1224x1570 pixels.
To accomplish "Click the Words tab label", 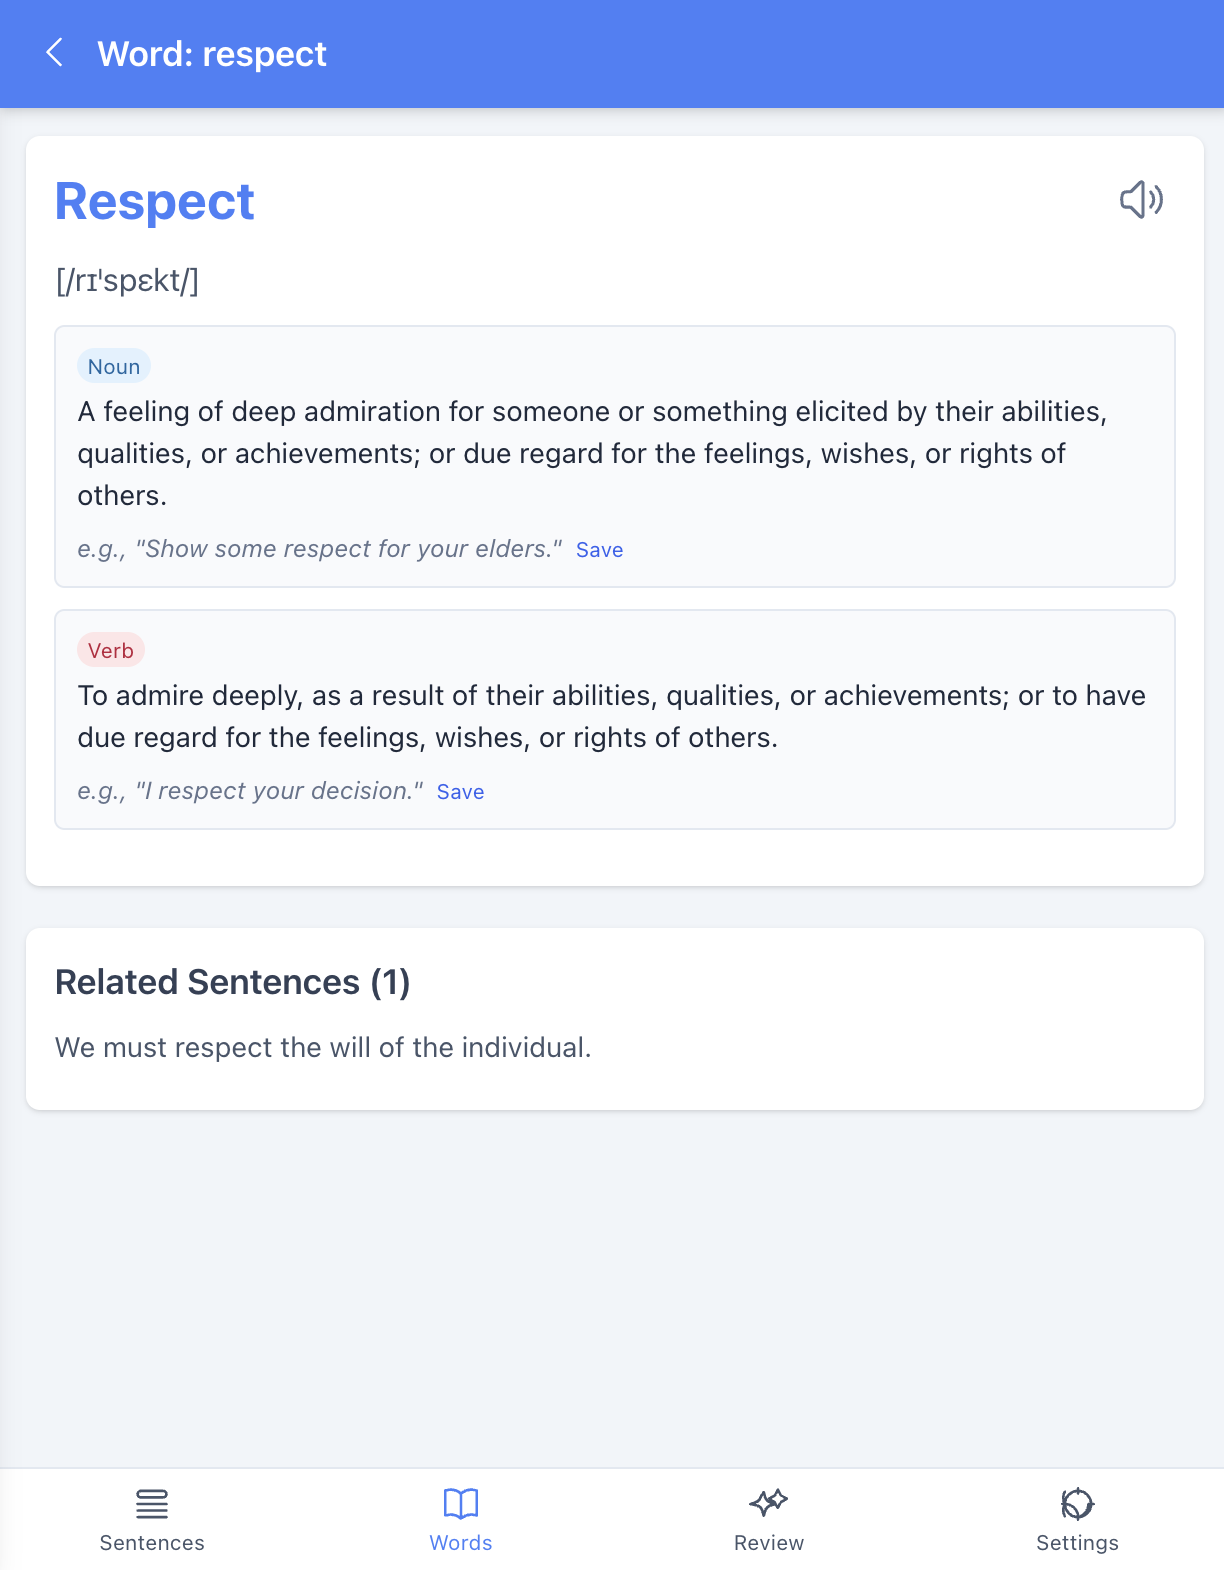I will pyautogui.click(x=461, y=1543).
